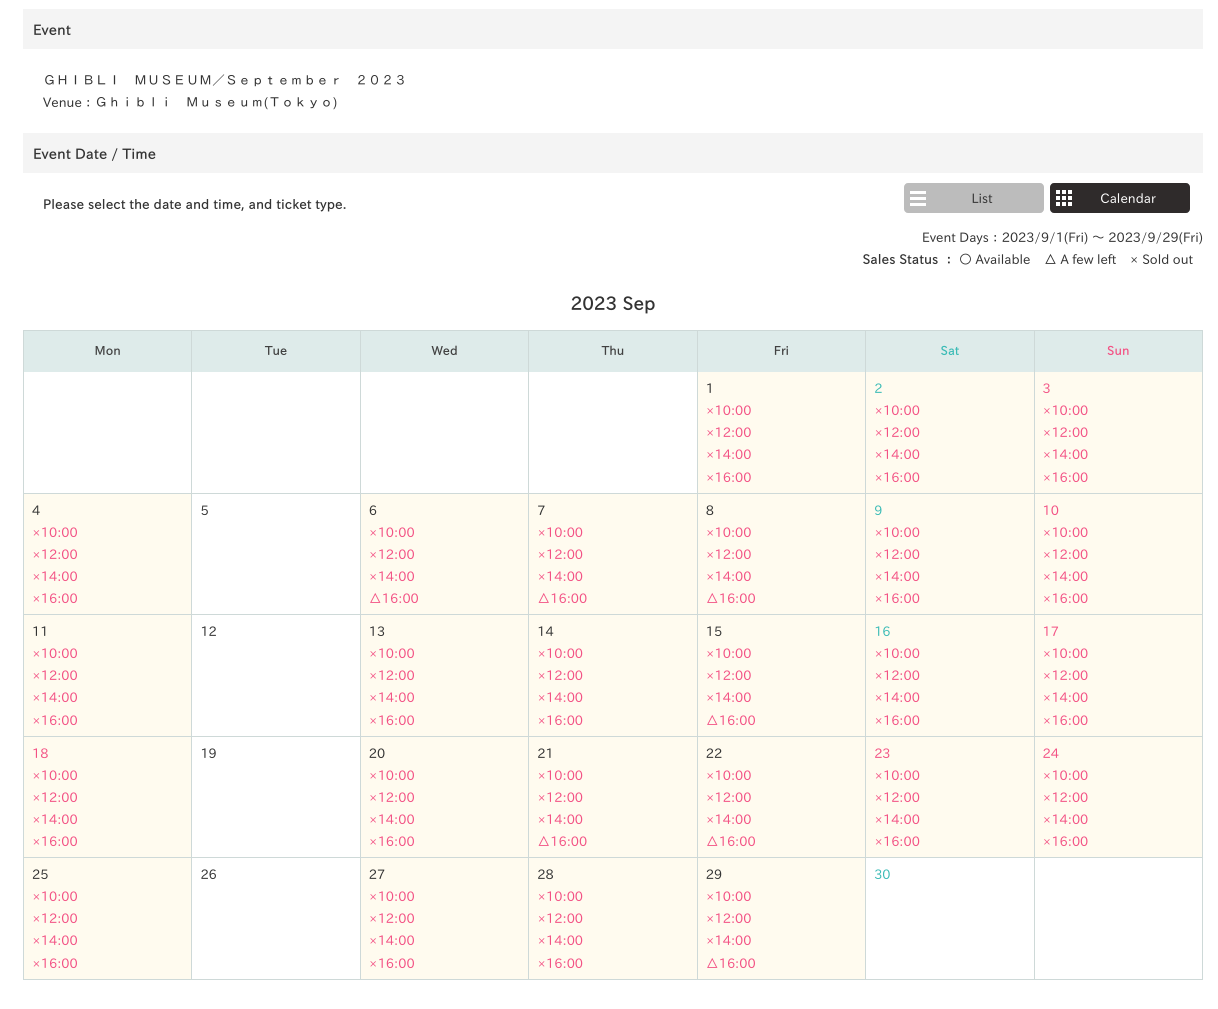Click sold-out 16:00 slot on September 27

[x=392, y=963]
